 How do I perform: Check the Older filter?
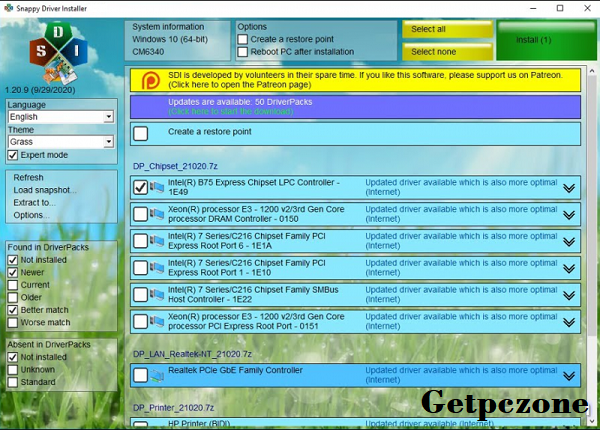[x=13, y=297]
